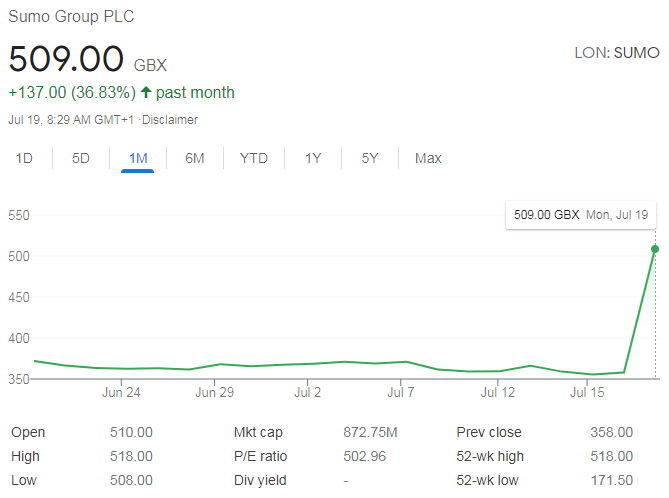Click the green data point on chart
Screen dimensions: 669x498
(x=655, y=249)
